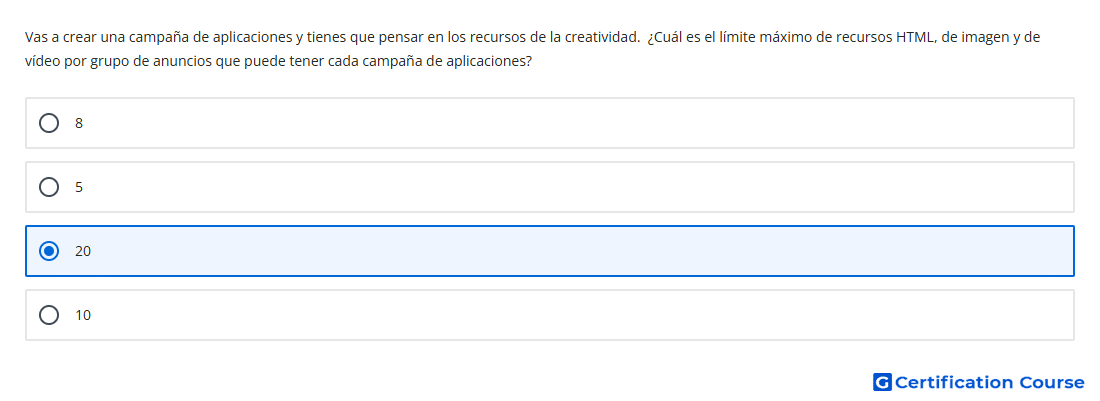Click the answer label text "5"
Screen dimensions: 1100x401
coord(79,187)
